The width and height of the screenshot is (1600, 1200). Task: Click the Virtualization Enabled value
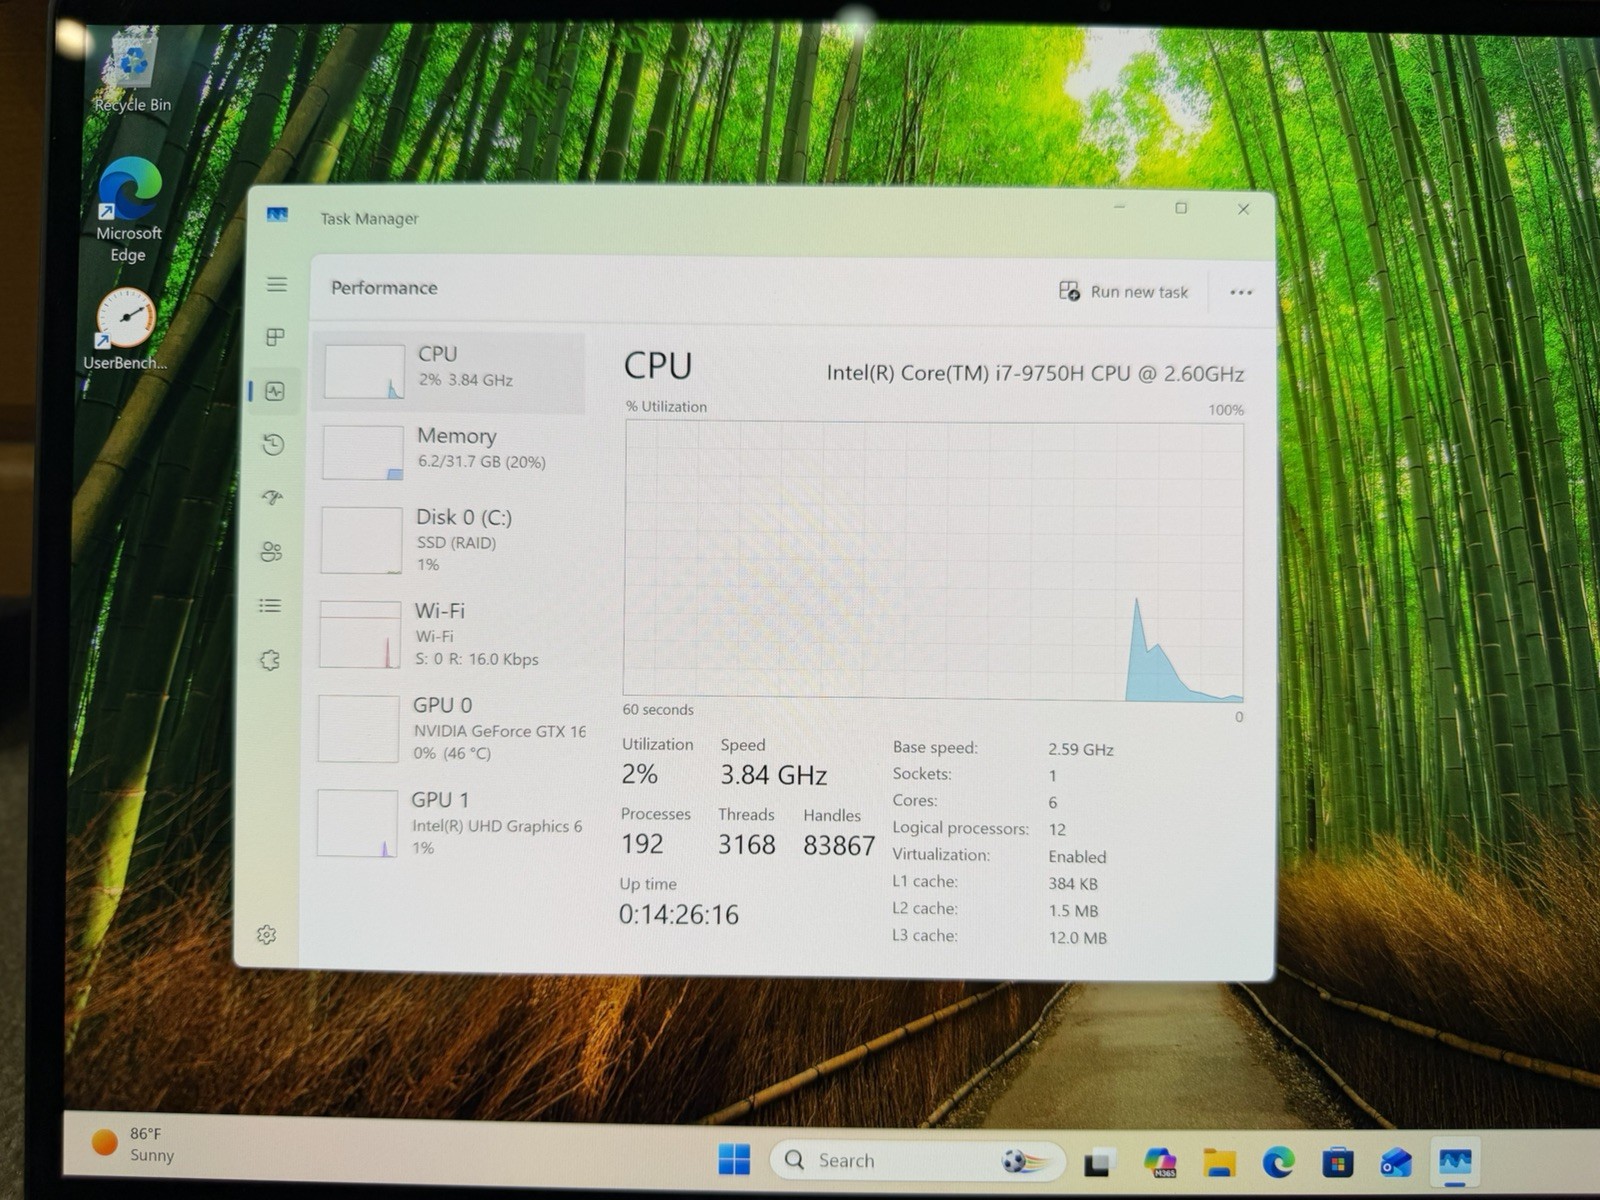pyautogui.click(x=1077, y=857)
